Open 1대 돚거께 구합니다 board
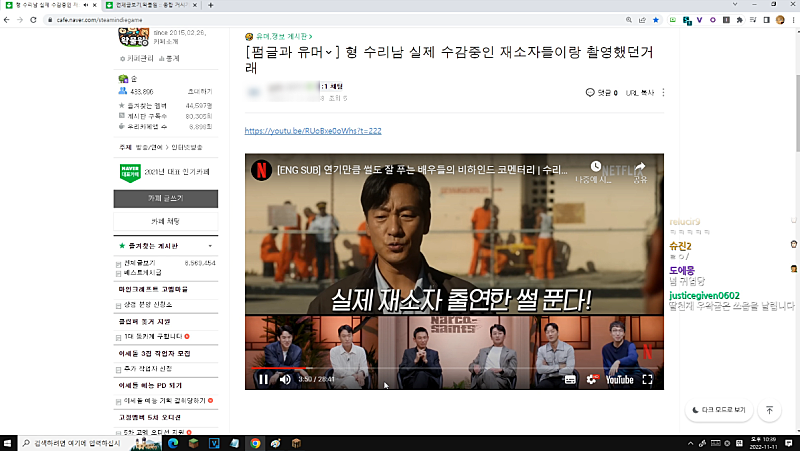 point(153,336)
